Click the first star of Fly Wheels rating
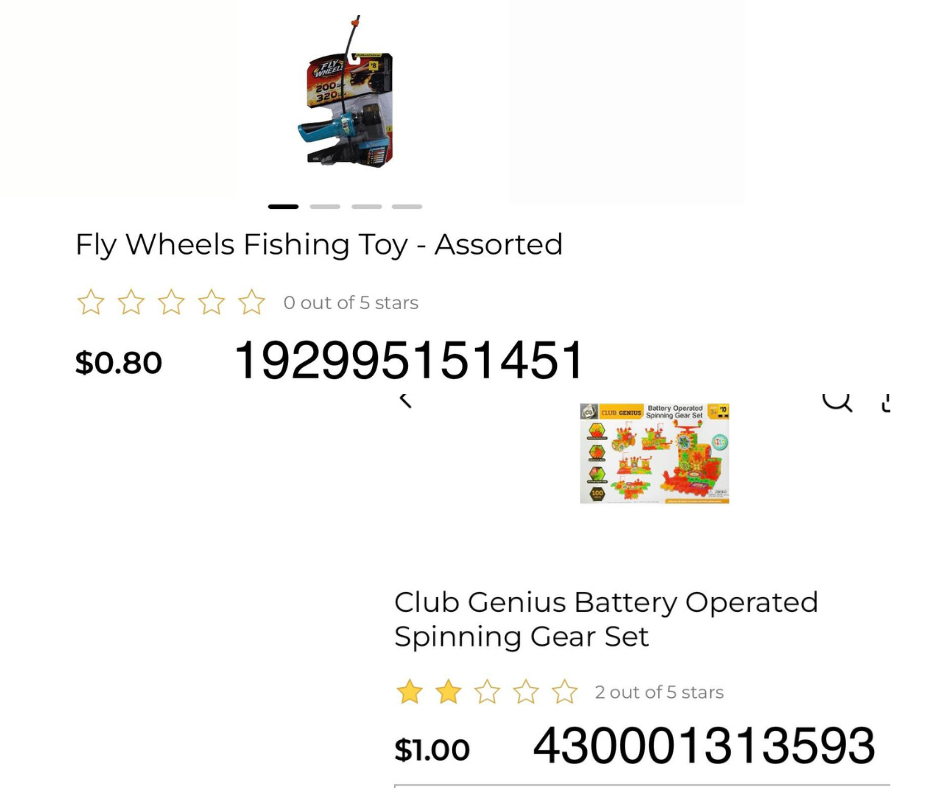Viewport: 940px width, 788px height. (x=91, y=302)
